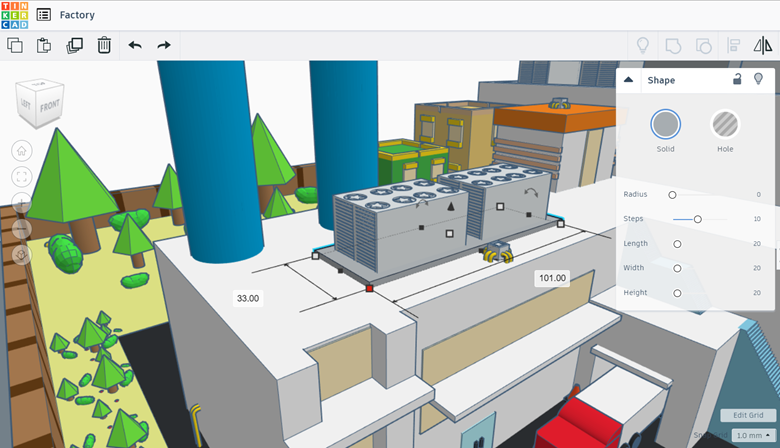780x448 pixels.
Task: Redo the last action
Action: (164, 45)
